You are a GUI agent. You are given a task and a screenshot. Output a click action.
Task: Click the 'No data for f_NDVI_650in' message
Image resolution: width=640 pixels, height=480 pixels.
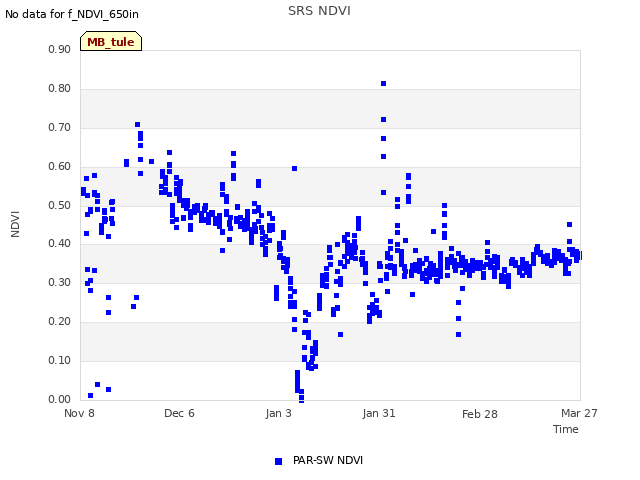click(72, 14)
